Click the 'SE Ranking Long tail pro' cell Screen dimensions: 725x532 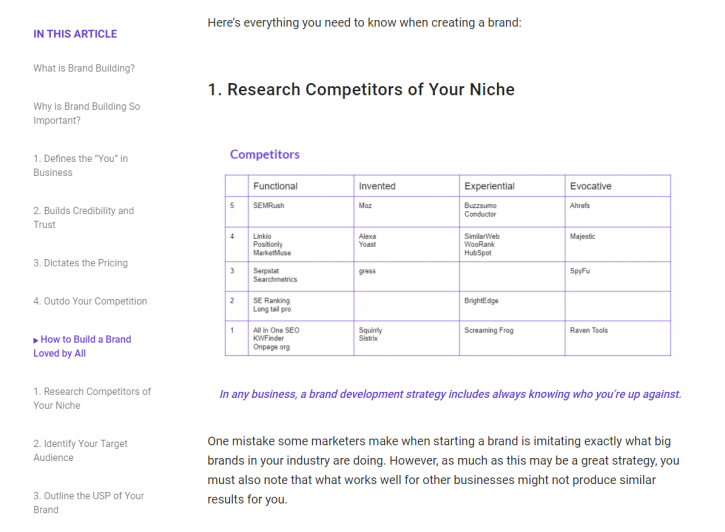(x=301, y=306)
